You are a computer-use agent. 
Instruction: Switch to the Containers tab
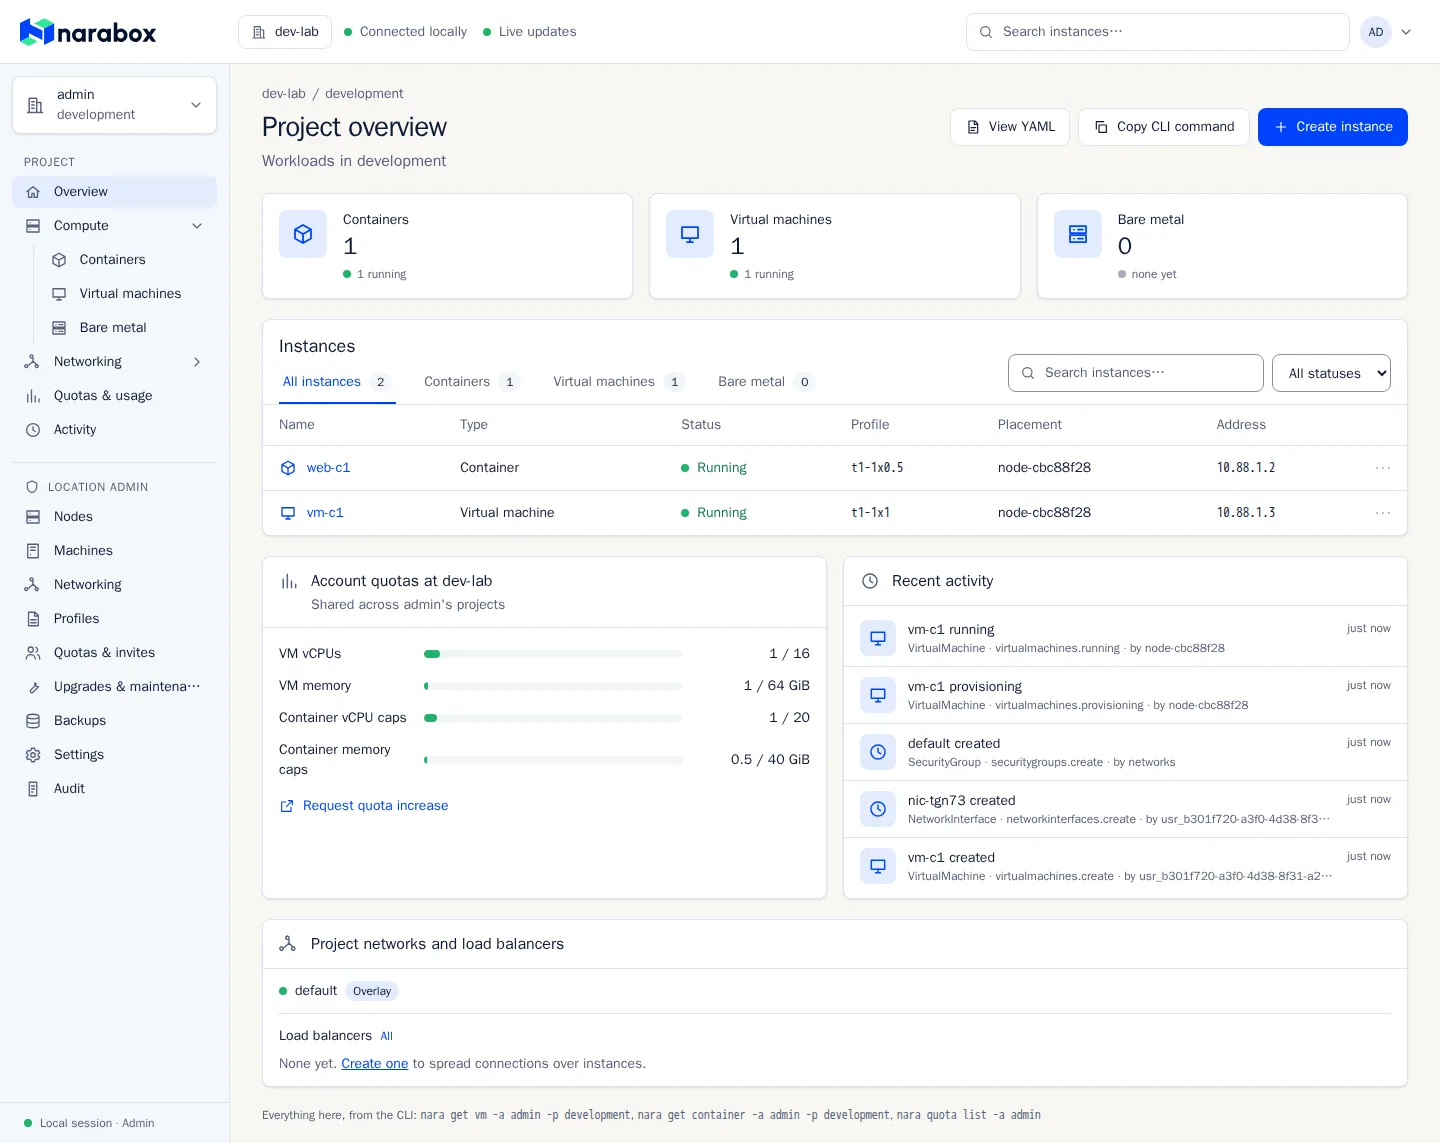coord(472,382)
